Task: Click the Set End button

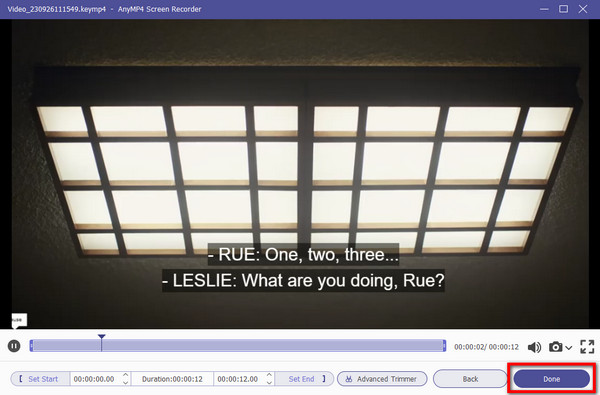Action: click(305, 379)
